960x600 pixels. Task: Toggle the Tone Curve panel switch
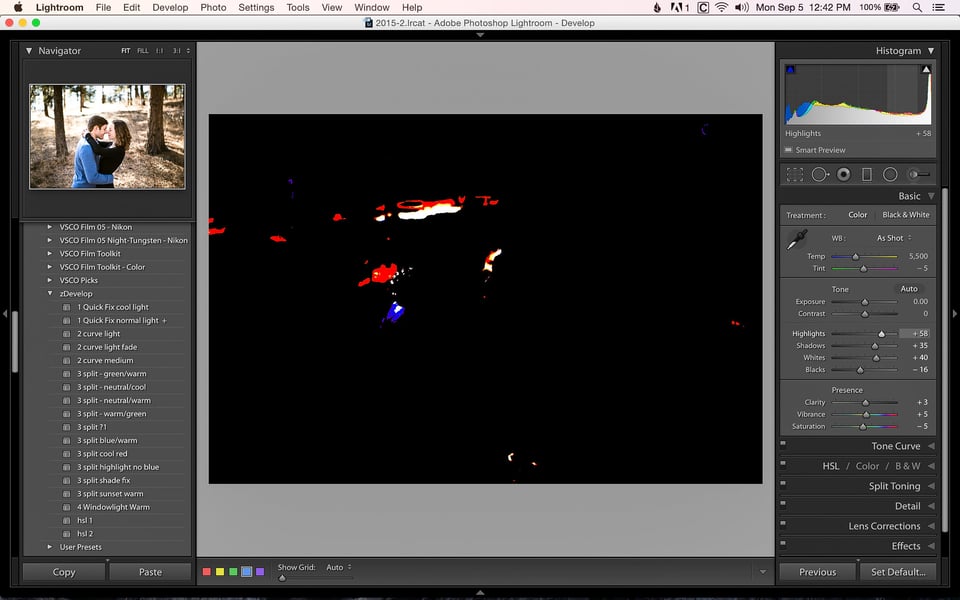[783, 443]
